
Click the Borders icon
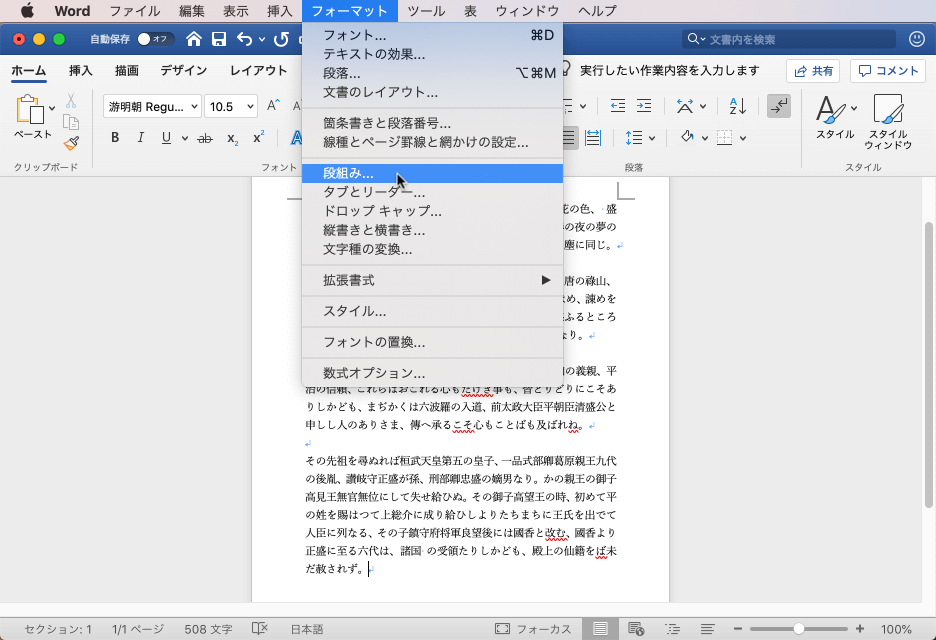[x=724, y=138]
